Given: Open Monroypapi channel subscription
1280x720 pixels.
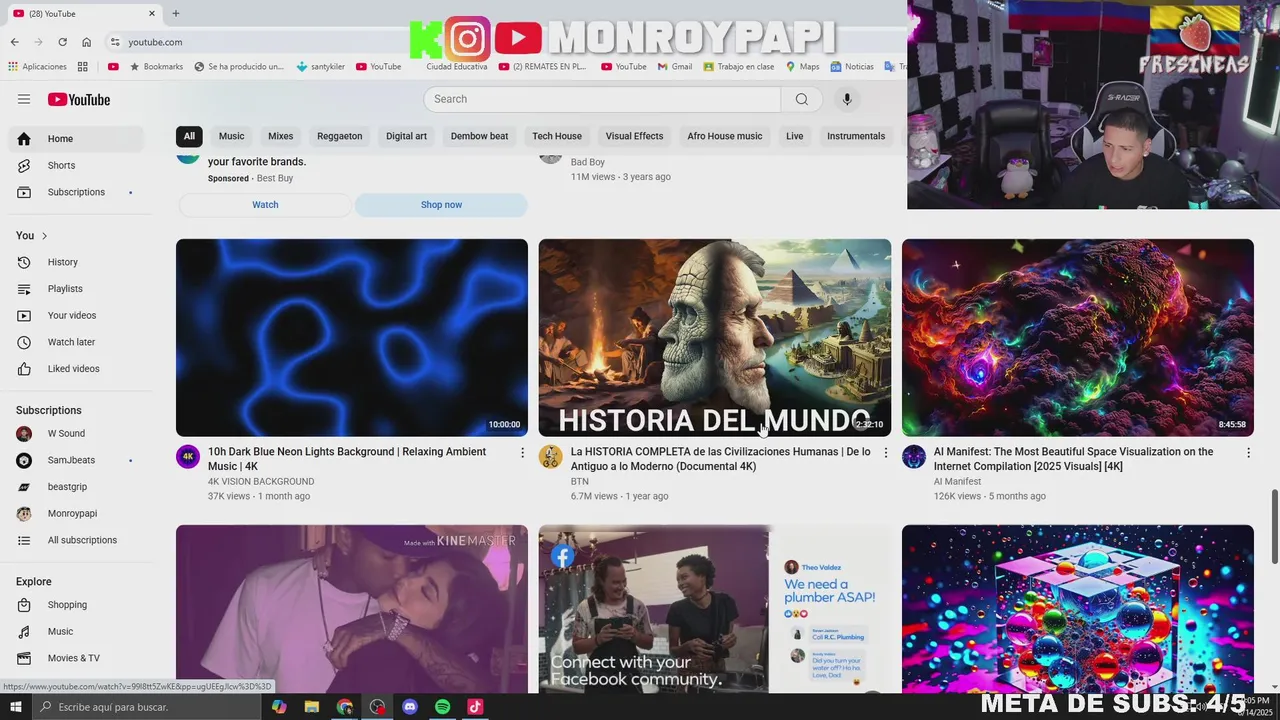Looking at the screenshot, I should pos(76,513).
